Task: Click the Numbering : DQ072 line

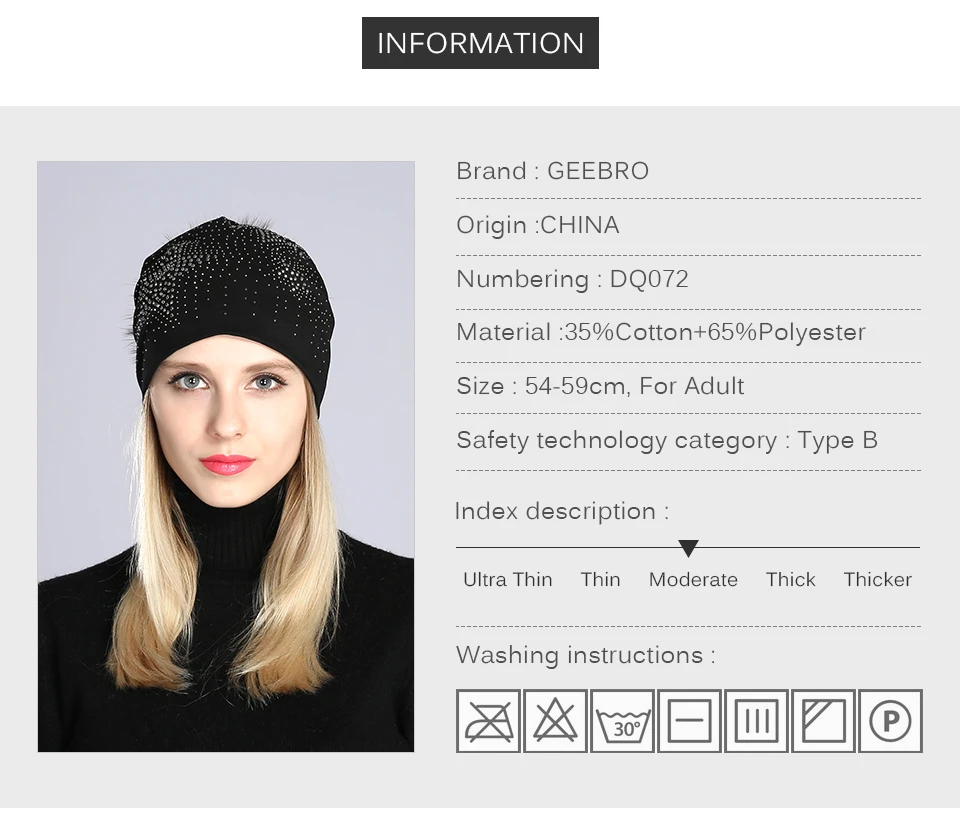Action: [572, 279]
